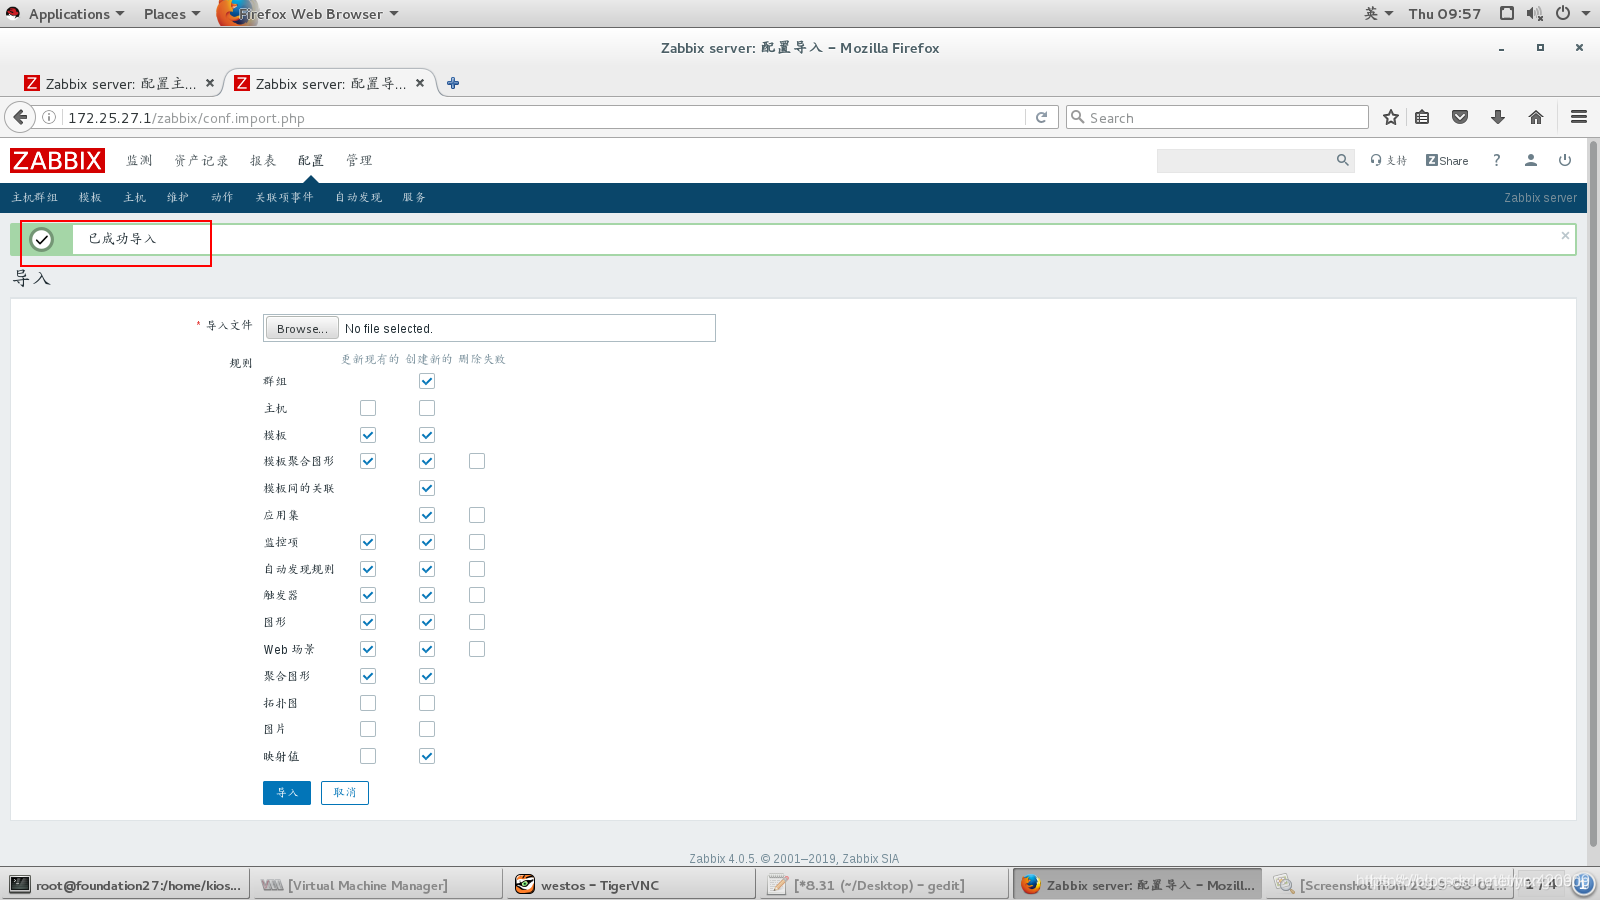The image size is (1600, 900).
Task: Open the 资产记录 top menu
Action: pos(201,160)
